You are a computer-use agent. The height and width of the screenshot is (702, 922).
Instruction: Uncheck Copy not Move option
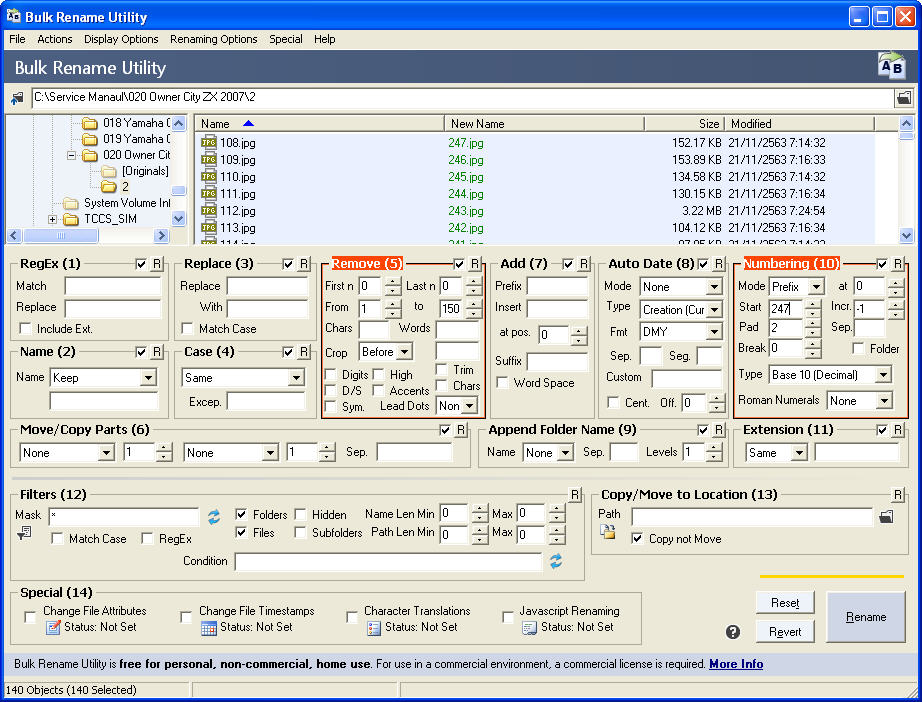click(x=638, y=539)
